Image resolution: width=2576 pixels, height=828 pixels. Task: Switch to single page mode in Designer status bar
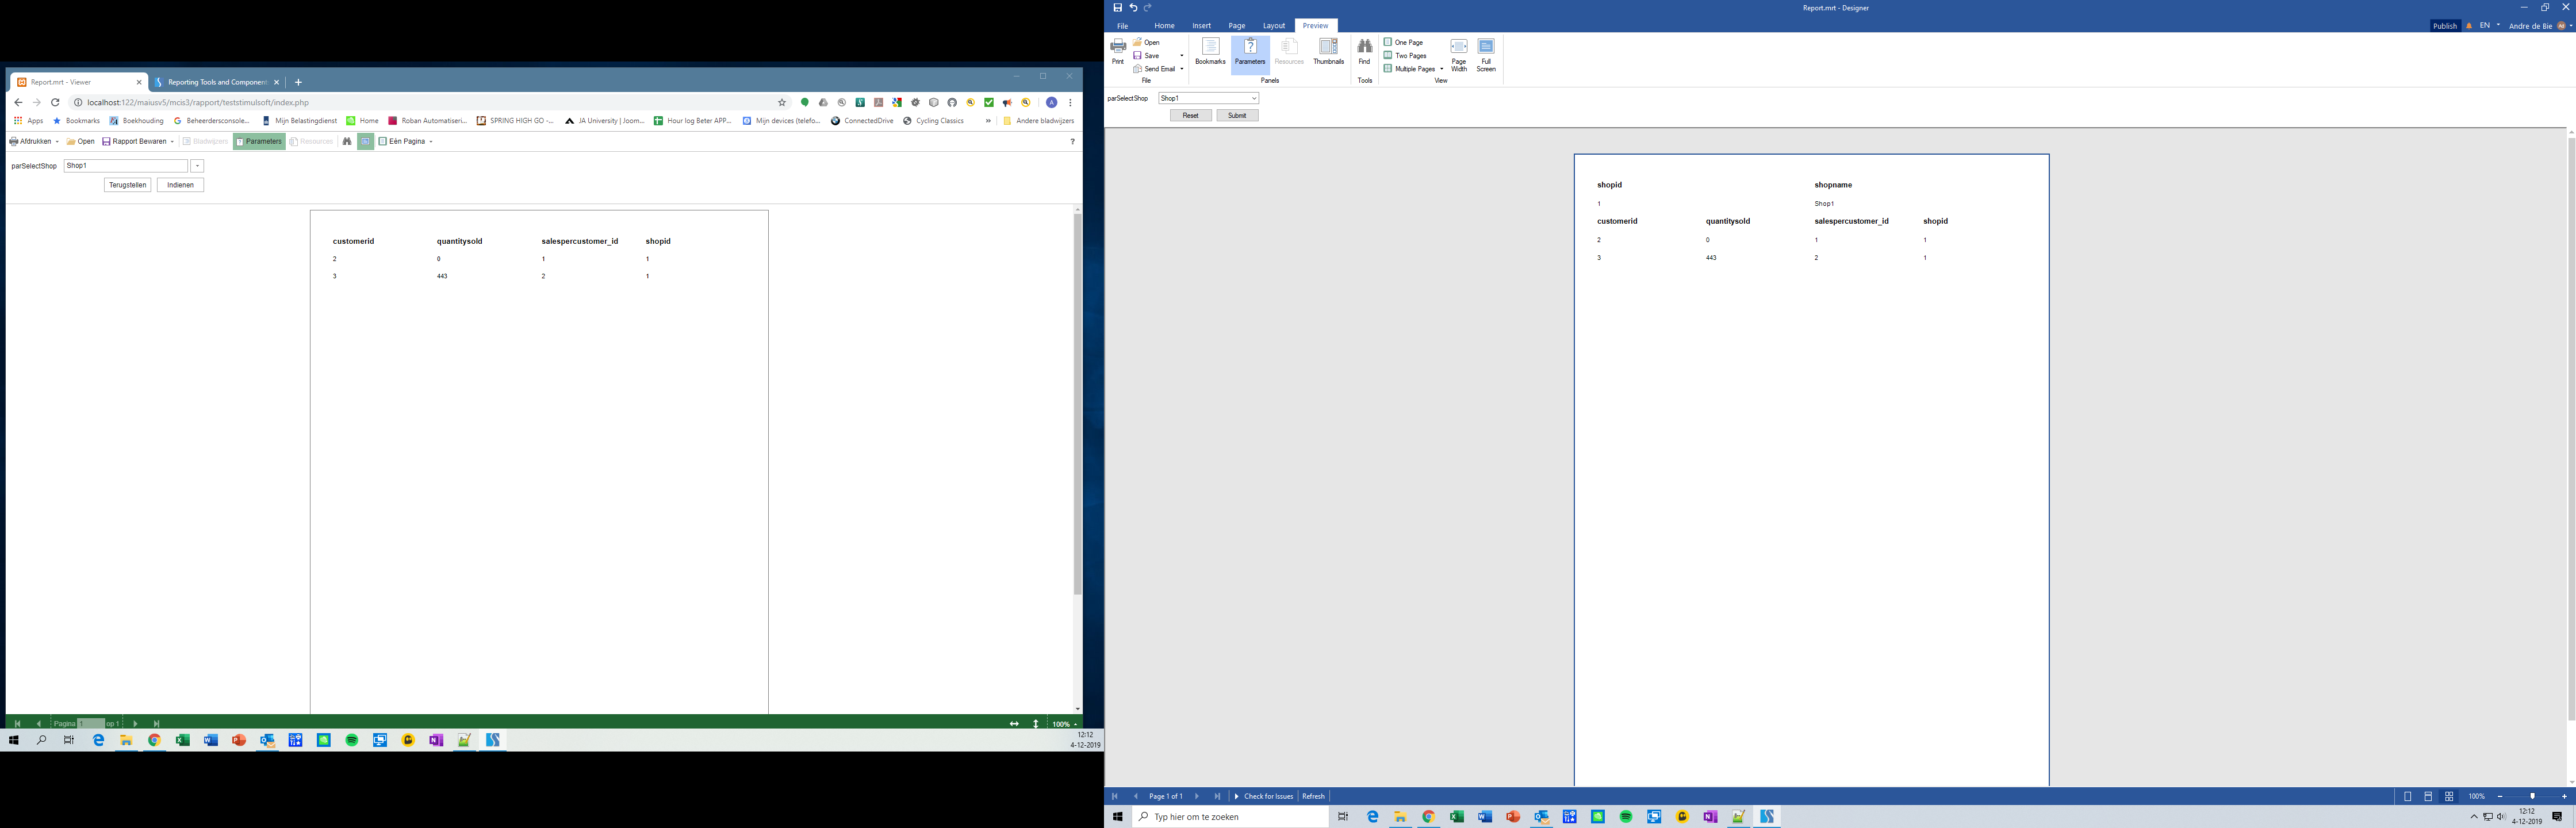[x=2408, y=796]
